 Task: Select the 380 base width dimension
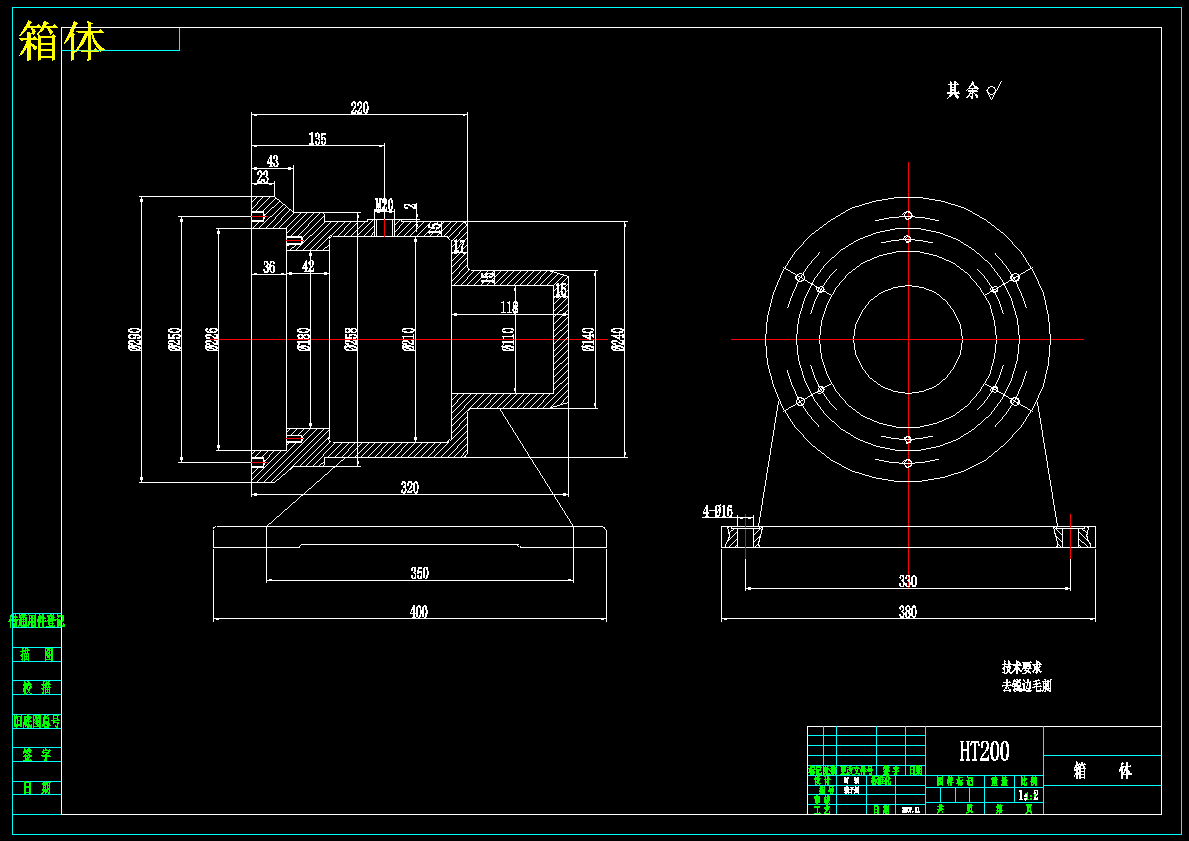tap(908, 611)
